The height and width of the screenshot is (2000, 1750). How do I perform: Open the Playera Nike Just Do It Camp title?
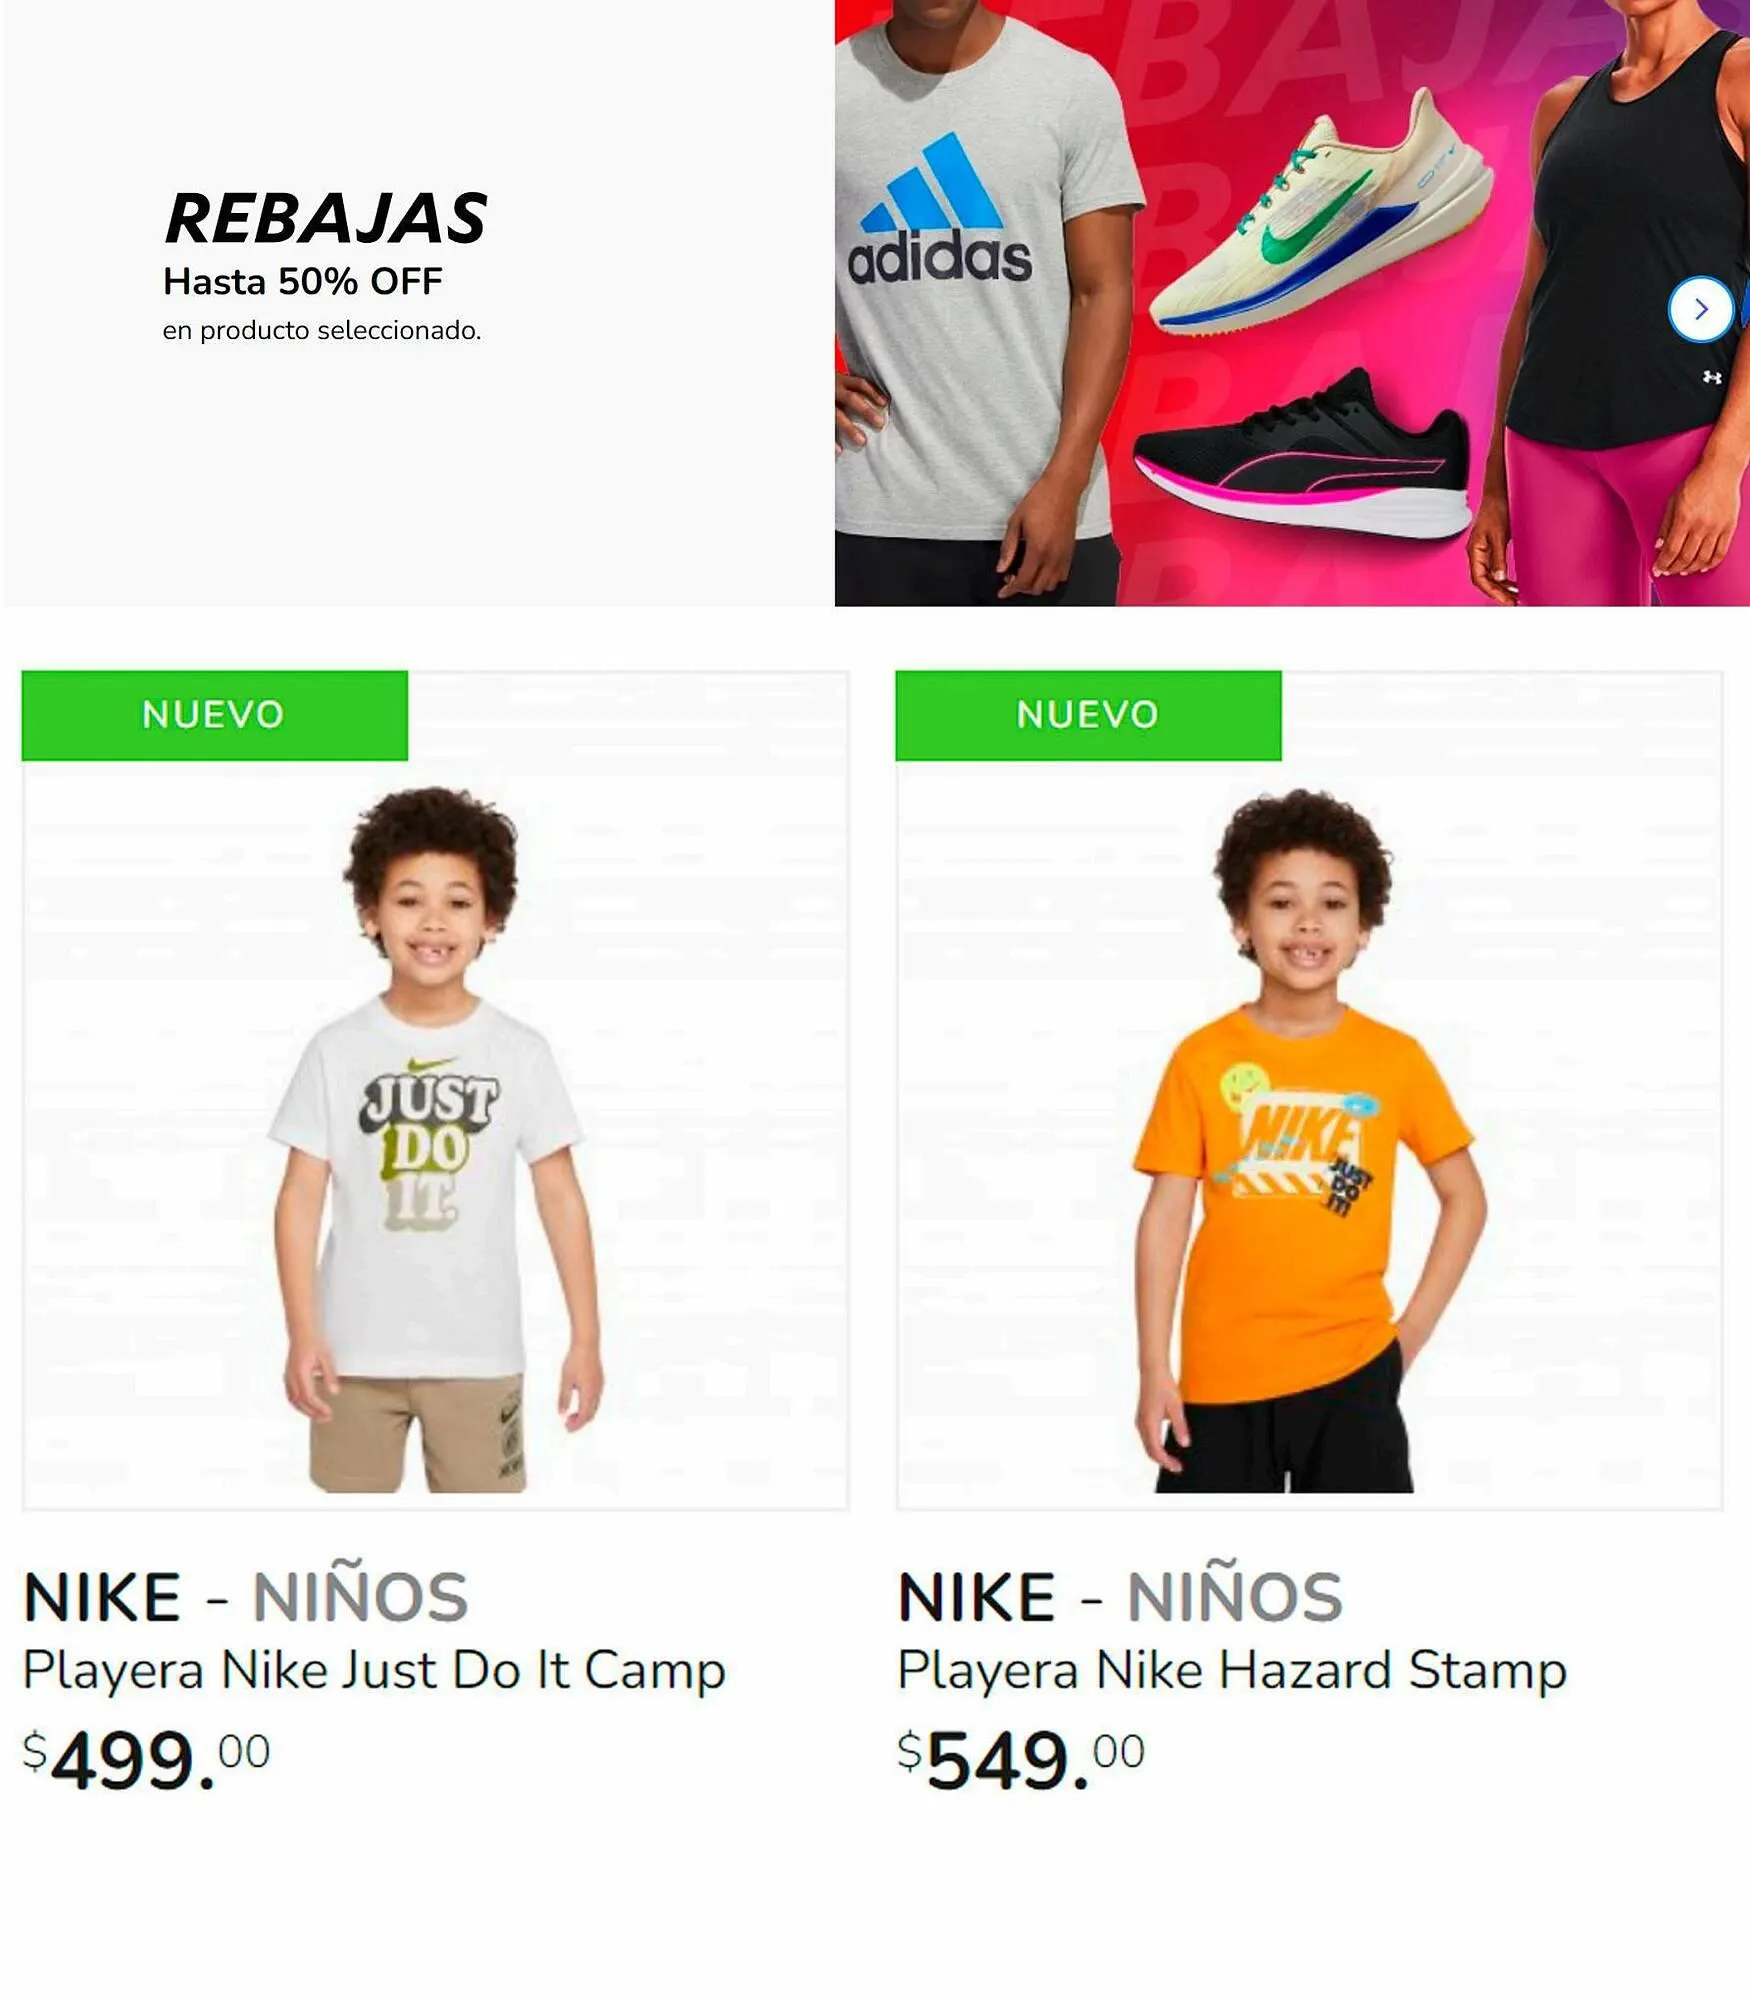374,1670
